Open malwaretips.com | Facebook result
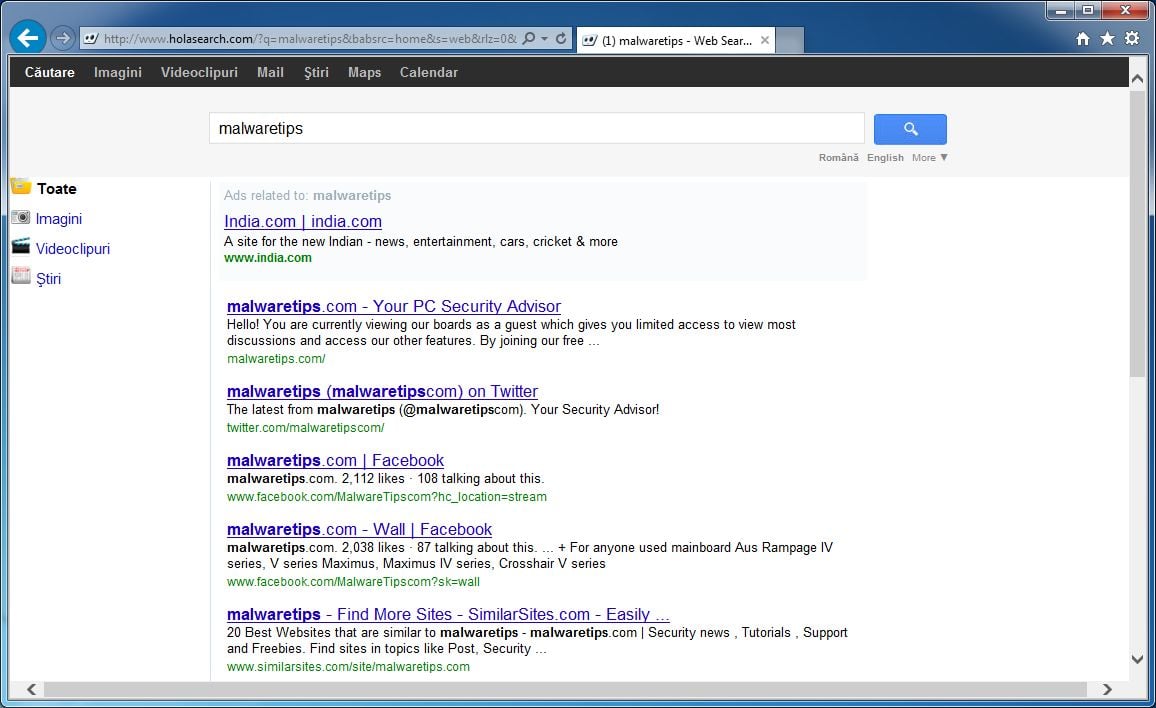The width and height of the screenshot is (1156, 708). coord(335,461)
